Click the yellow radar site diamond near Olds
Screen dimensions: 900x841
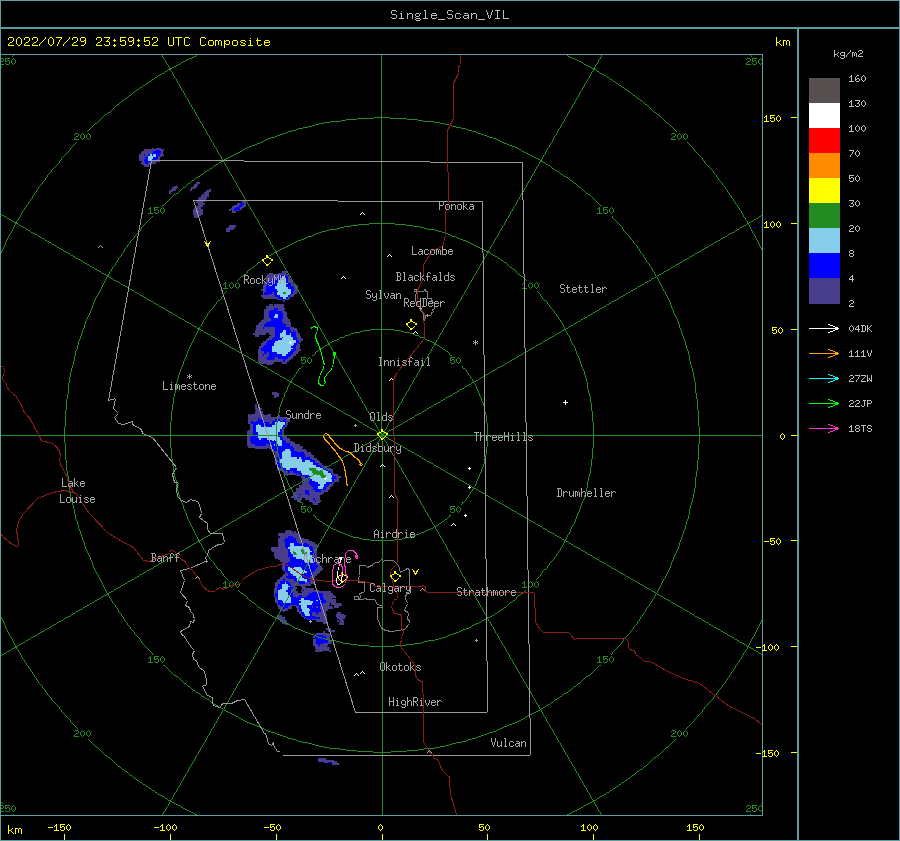(x=382, y=435)
